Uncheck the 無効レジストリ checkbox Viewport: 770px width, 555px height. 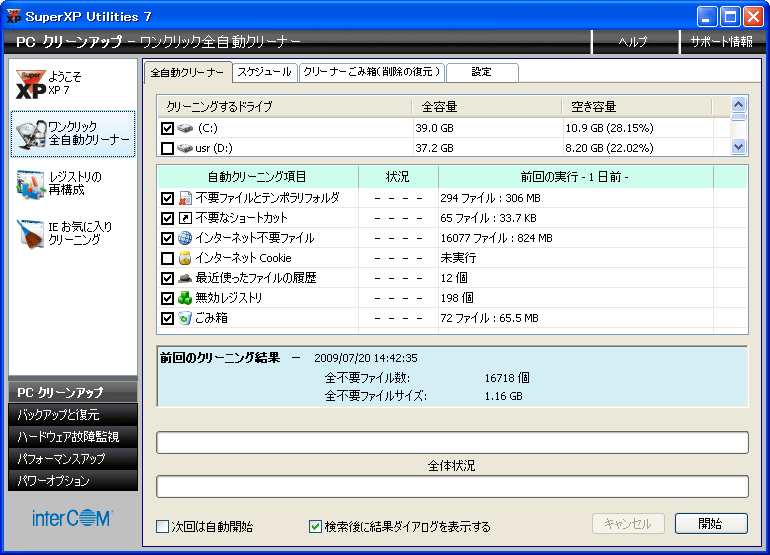coord(167,298)
